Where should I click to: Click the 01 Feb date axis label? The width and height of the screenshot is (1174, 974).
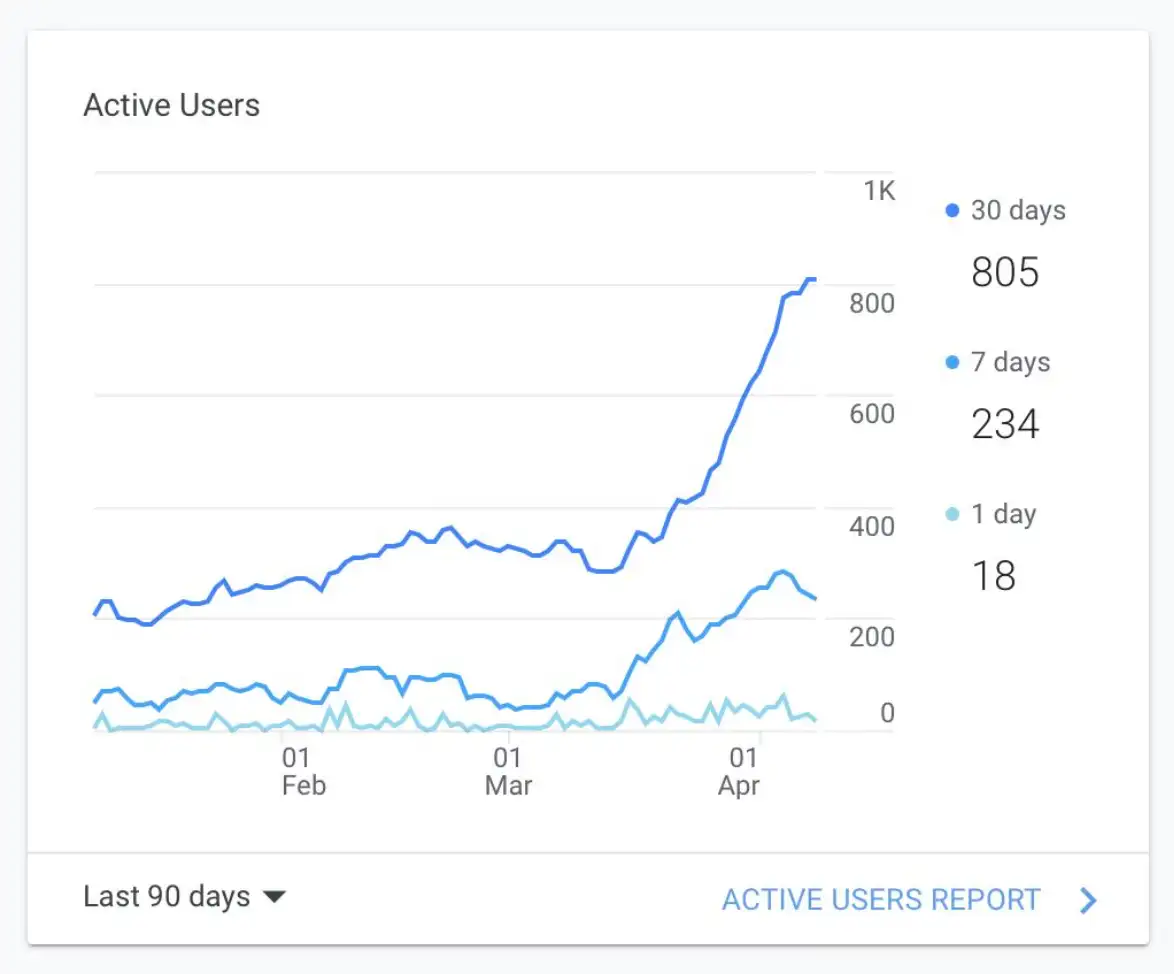[x=303, y=771]
